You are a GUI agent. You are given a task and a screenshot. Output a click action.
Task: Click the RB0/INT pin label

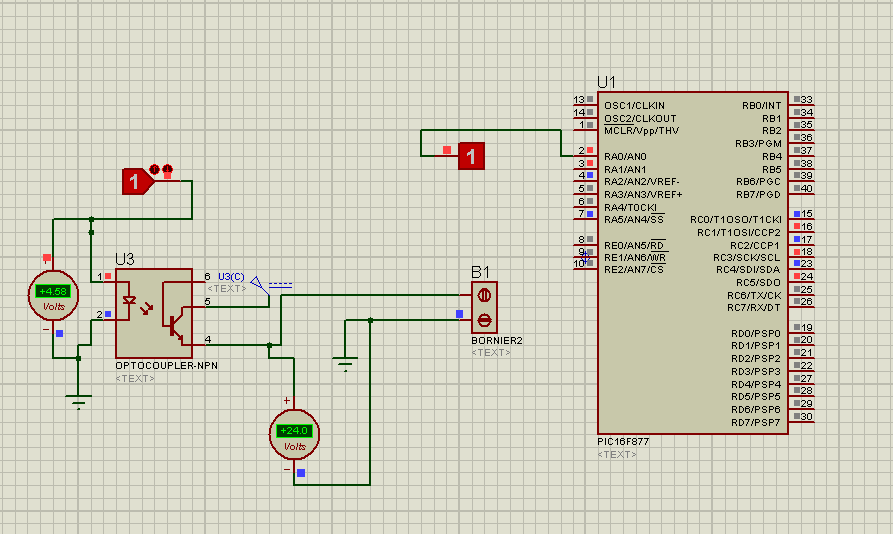coord(761,105)
